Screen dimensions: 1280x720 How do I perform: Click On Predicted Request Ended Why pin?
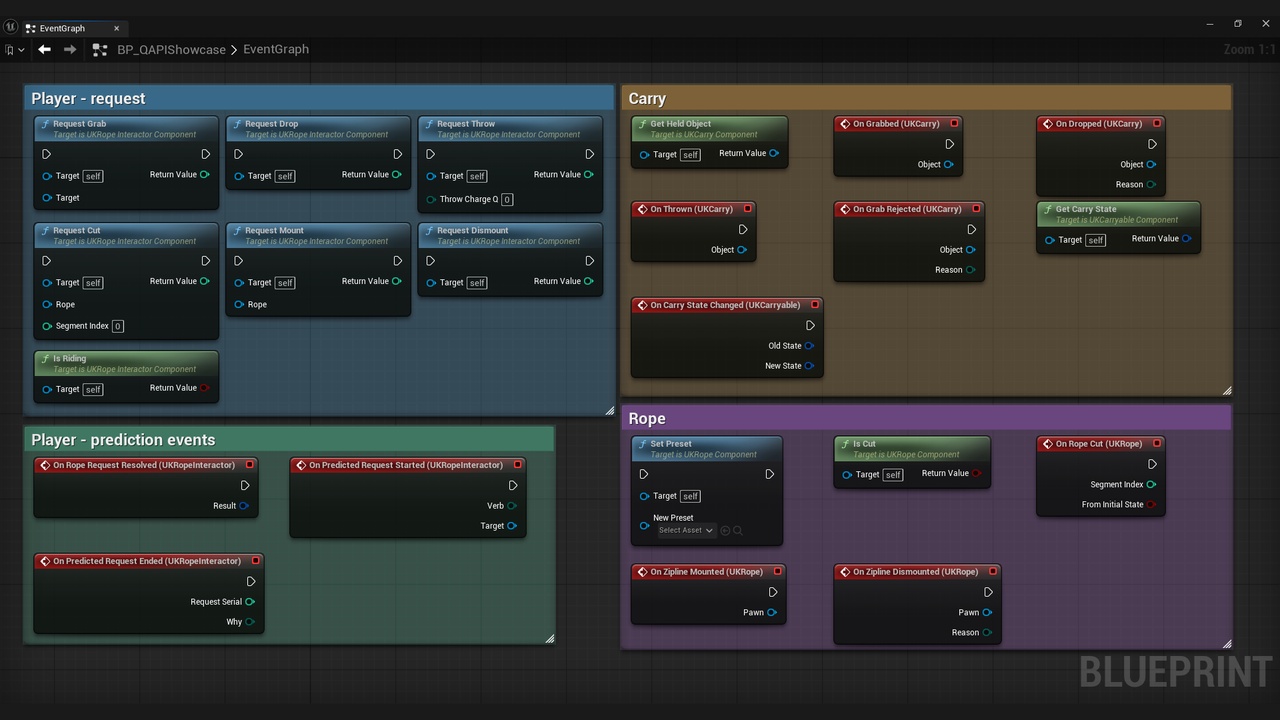[250, 621]
